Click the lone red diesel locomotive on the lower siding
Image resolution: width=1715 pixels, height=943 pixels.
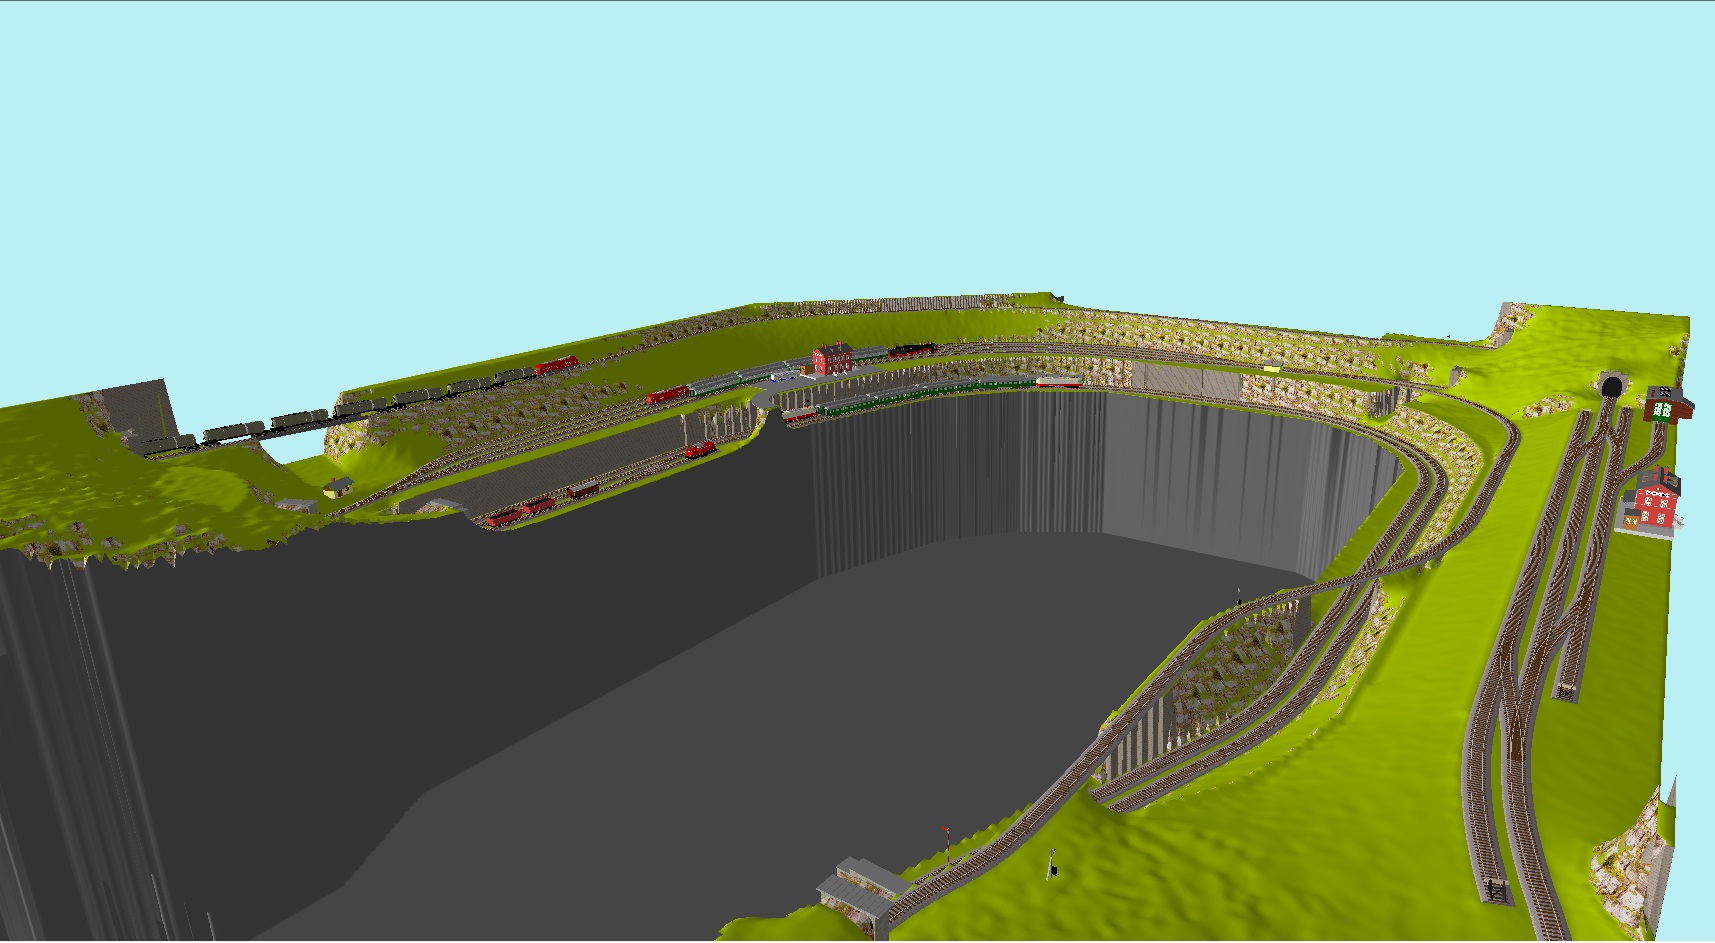point(700,450)
